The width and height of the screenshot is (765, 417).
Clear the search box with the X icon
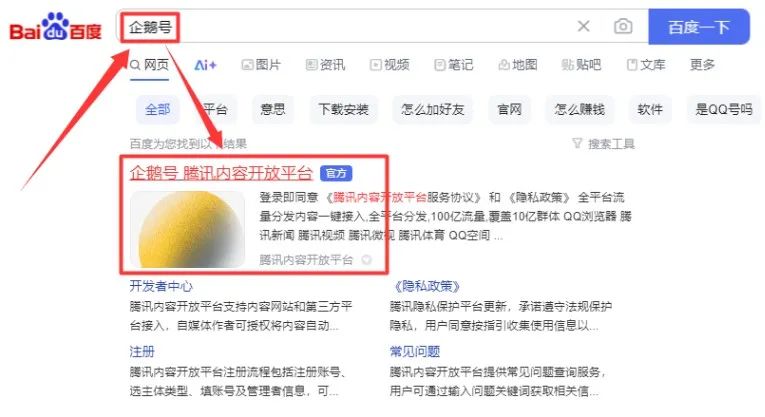click(x=584, y=26)
